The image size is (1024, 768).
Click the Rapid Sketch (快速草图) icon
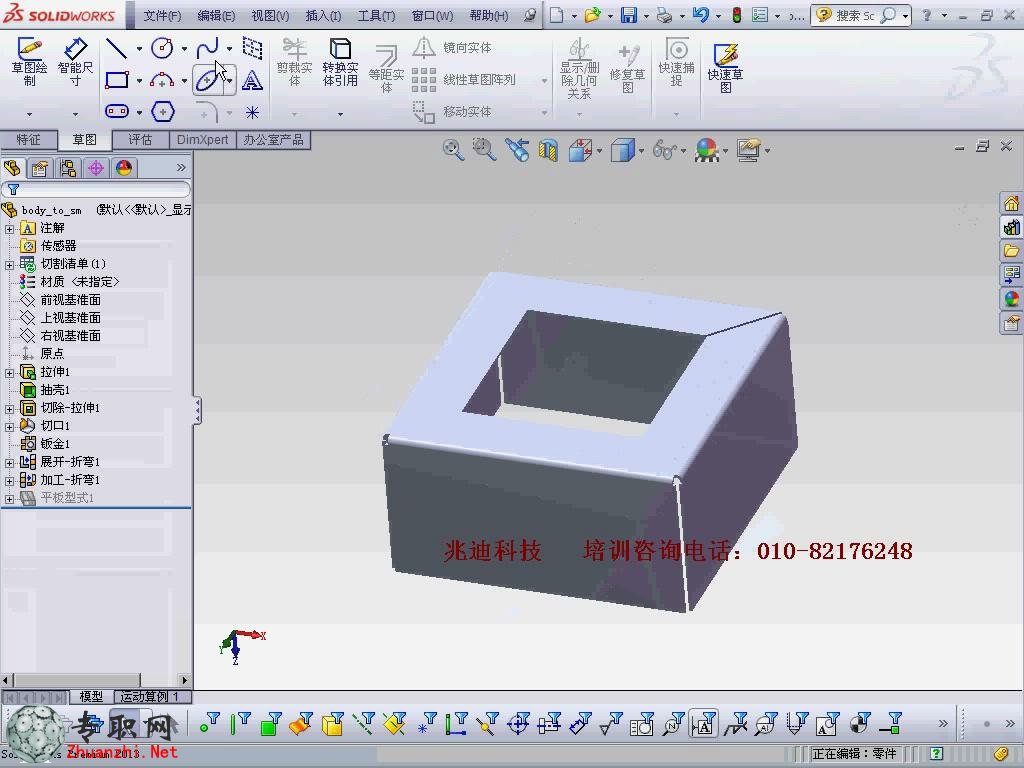(x=725, y=67)
